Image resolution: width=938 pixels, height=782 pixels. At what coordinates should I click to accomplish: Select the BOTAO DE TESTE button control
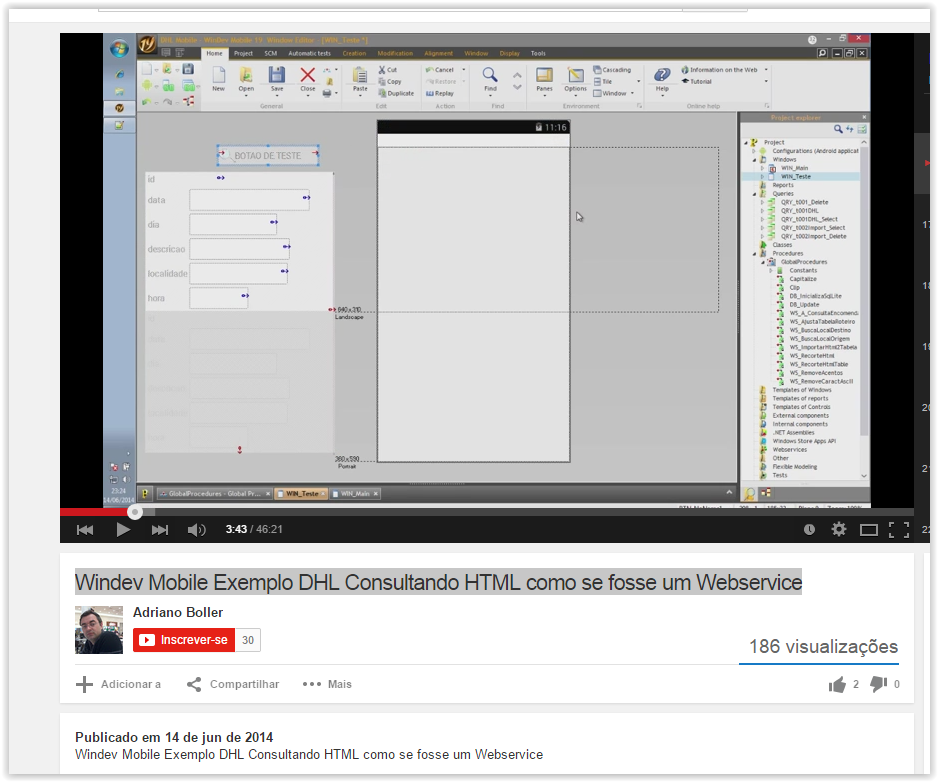click(x=267, y=156)
